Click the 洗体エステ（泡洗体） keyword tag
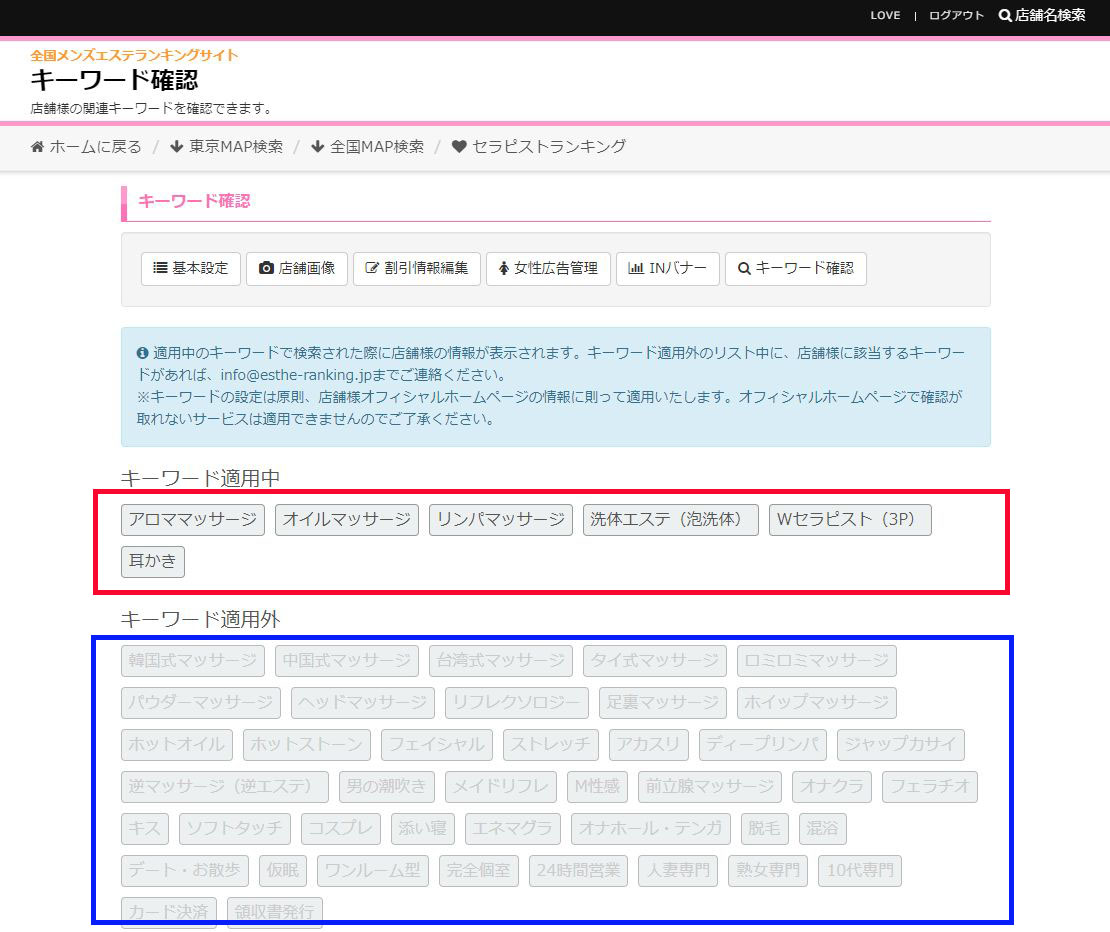The height and width of the screenshot is (932, 1110). [x=671, y=520]
